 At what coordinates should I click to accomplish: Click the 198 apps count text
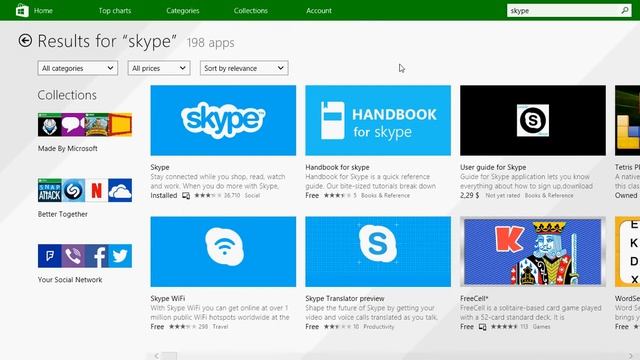211,42
